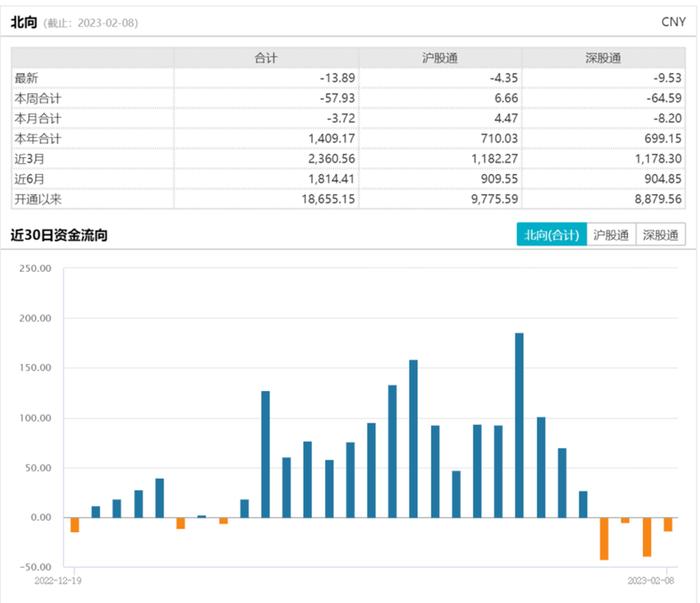Click the value 18,655.15 in 开通以来 row

tap(329, 199)
